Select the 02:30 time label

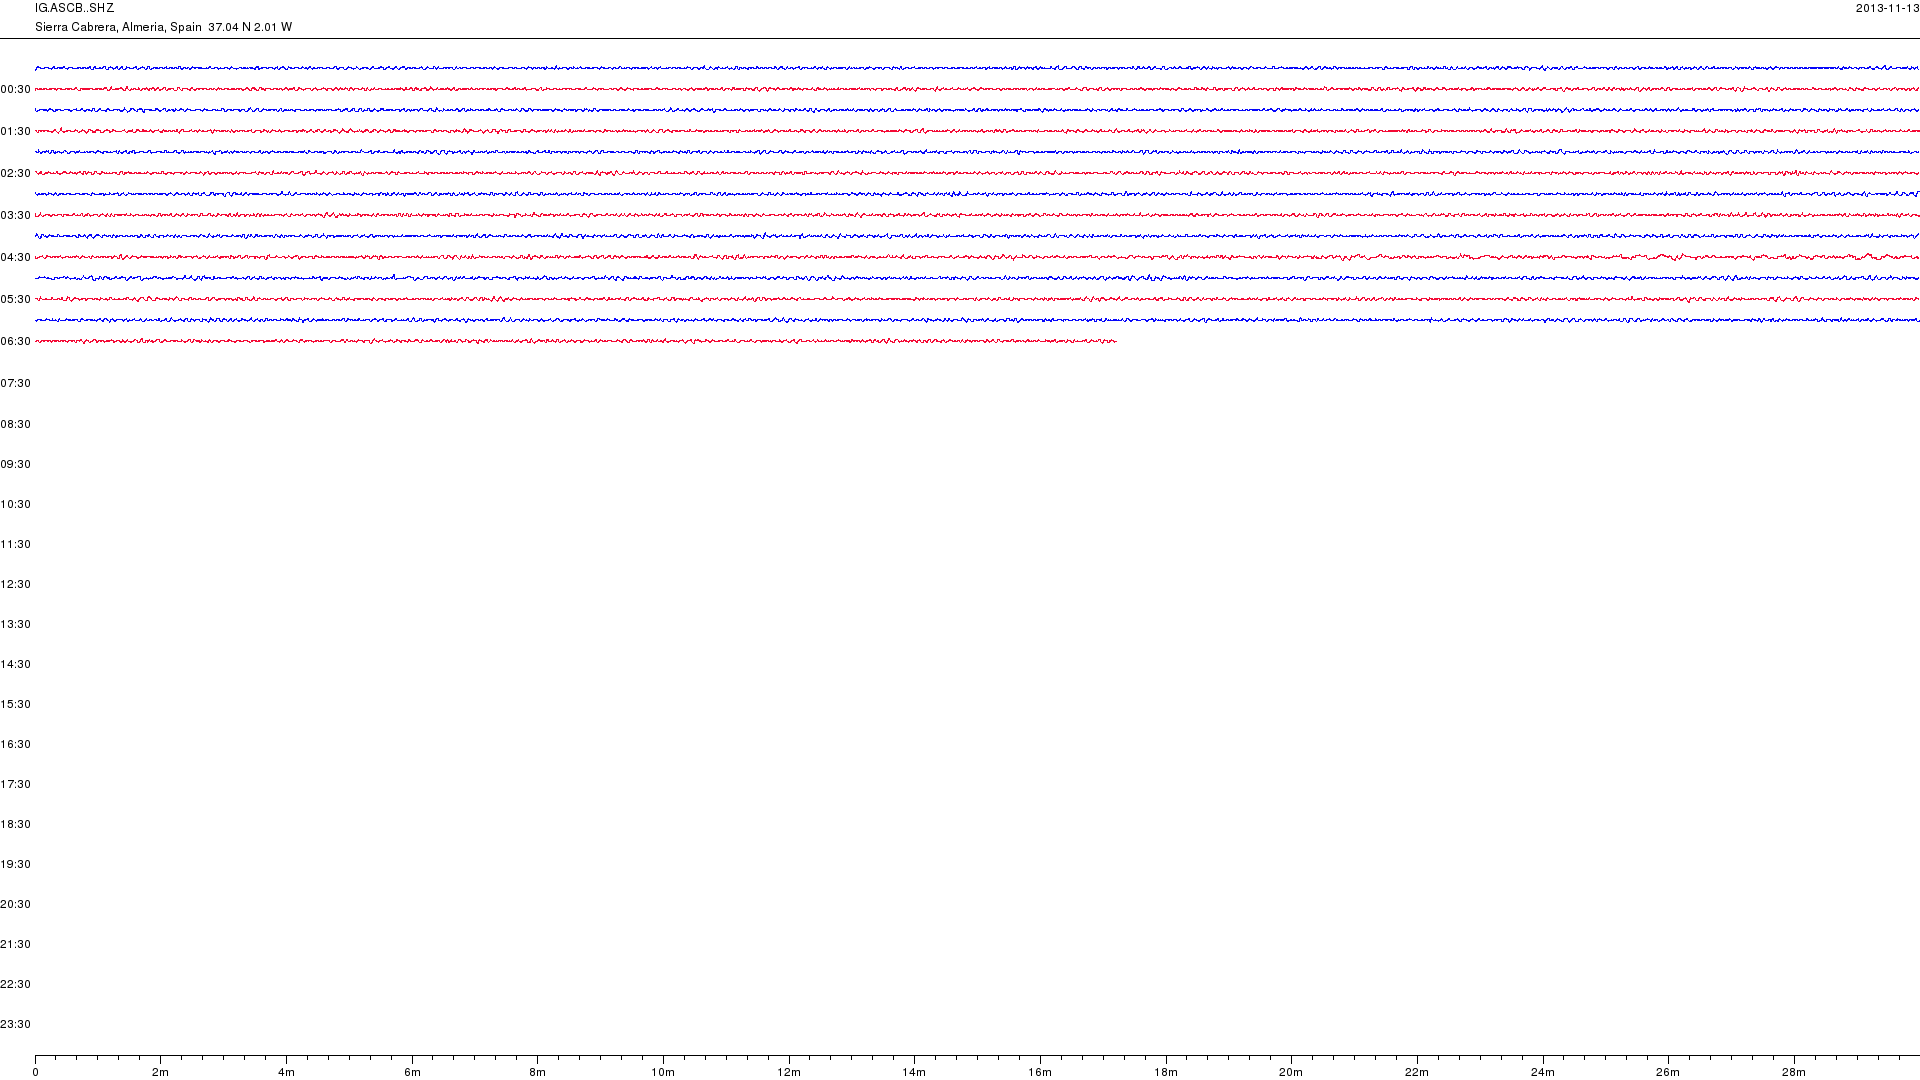[x=15, y=173]
